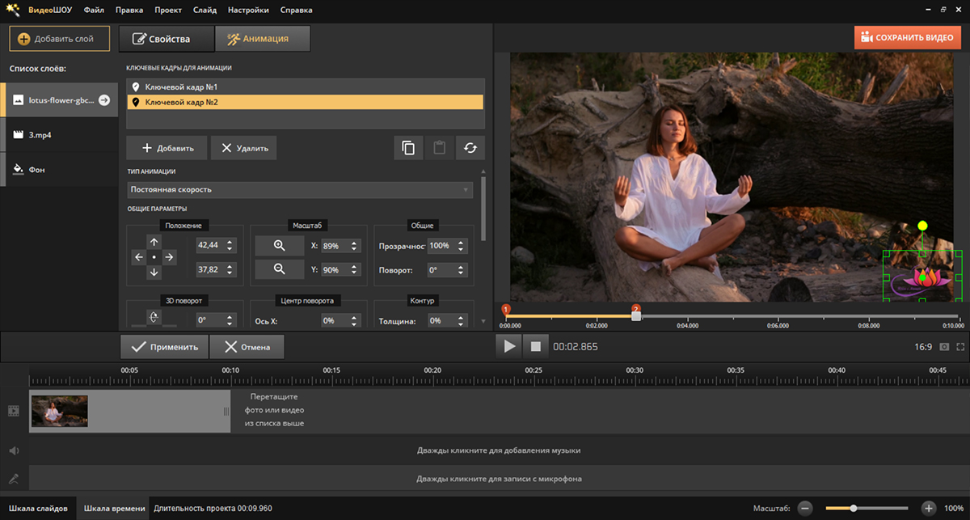
Task: Click the Добавить слой button
Action: tap(59, 38)
